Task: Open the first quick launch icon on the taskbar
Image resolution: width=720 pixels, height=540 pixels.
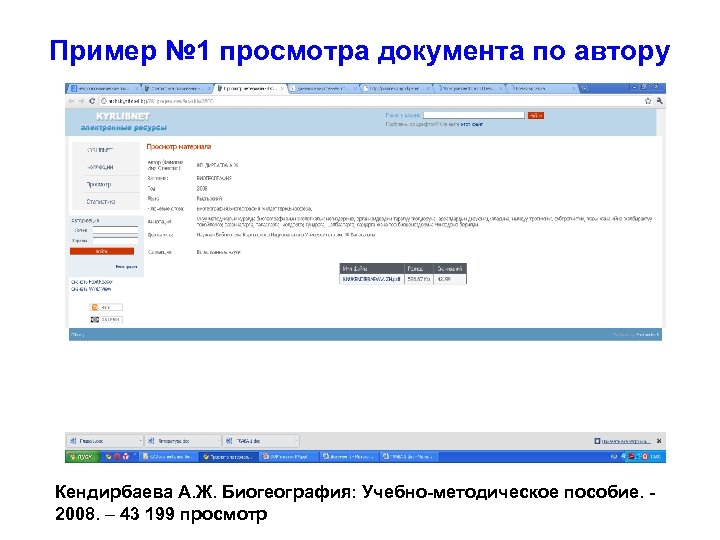Action: 109,456
